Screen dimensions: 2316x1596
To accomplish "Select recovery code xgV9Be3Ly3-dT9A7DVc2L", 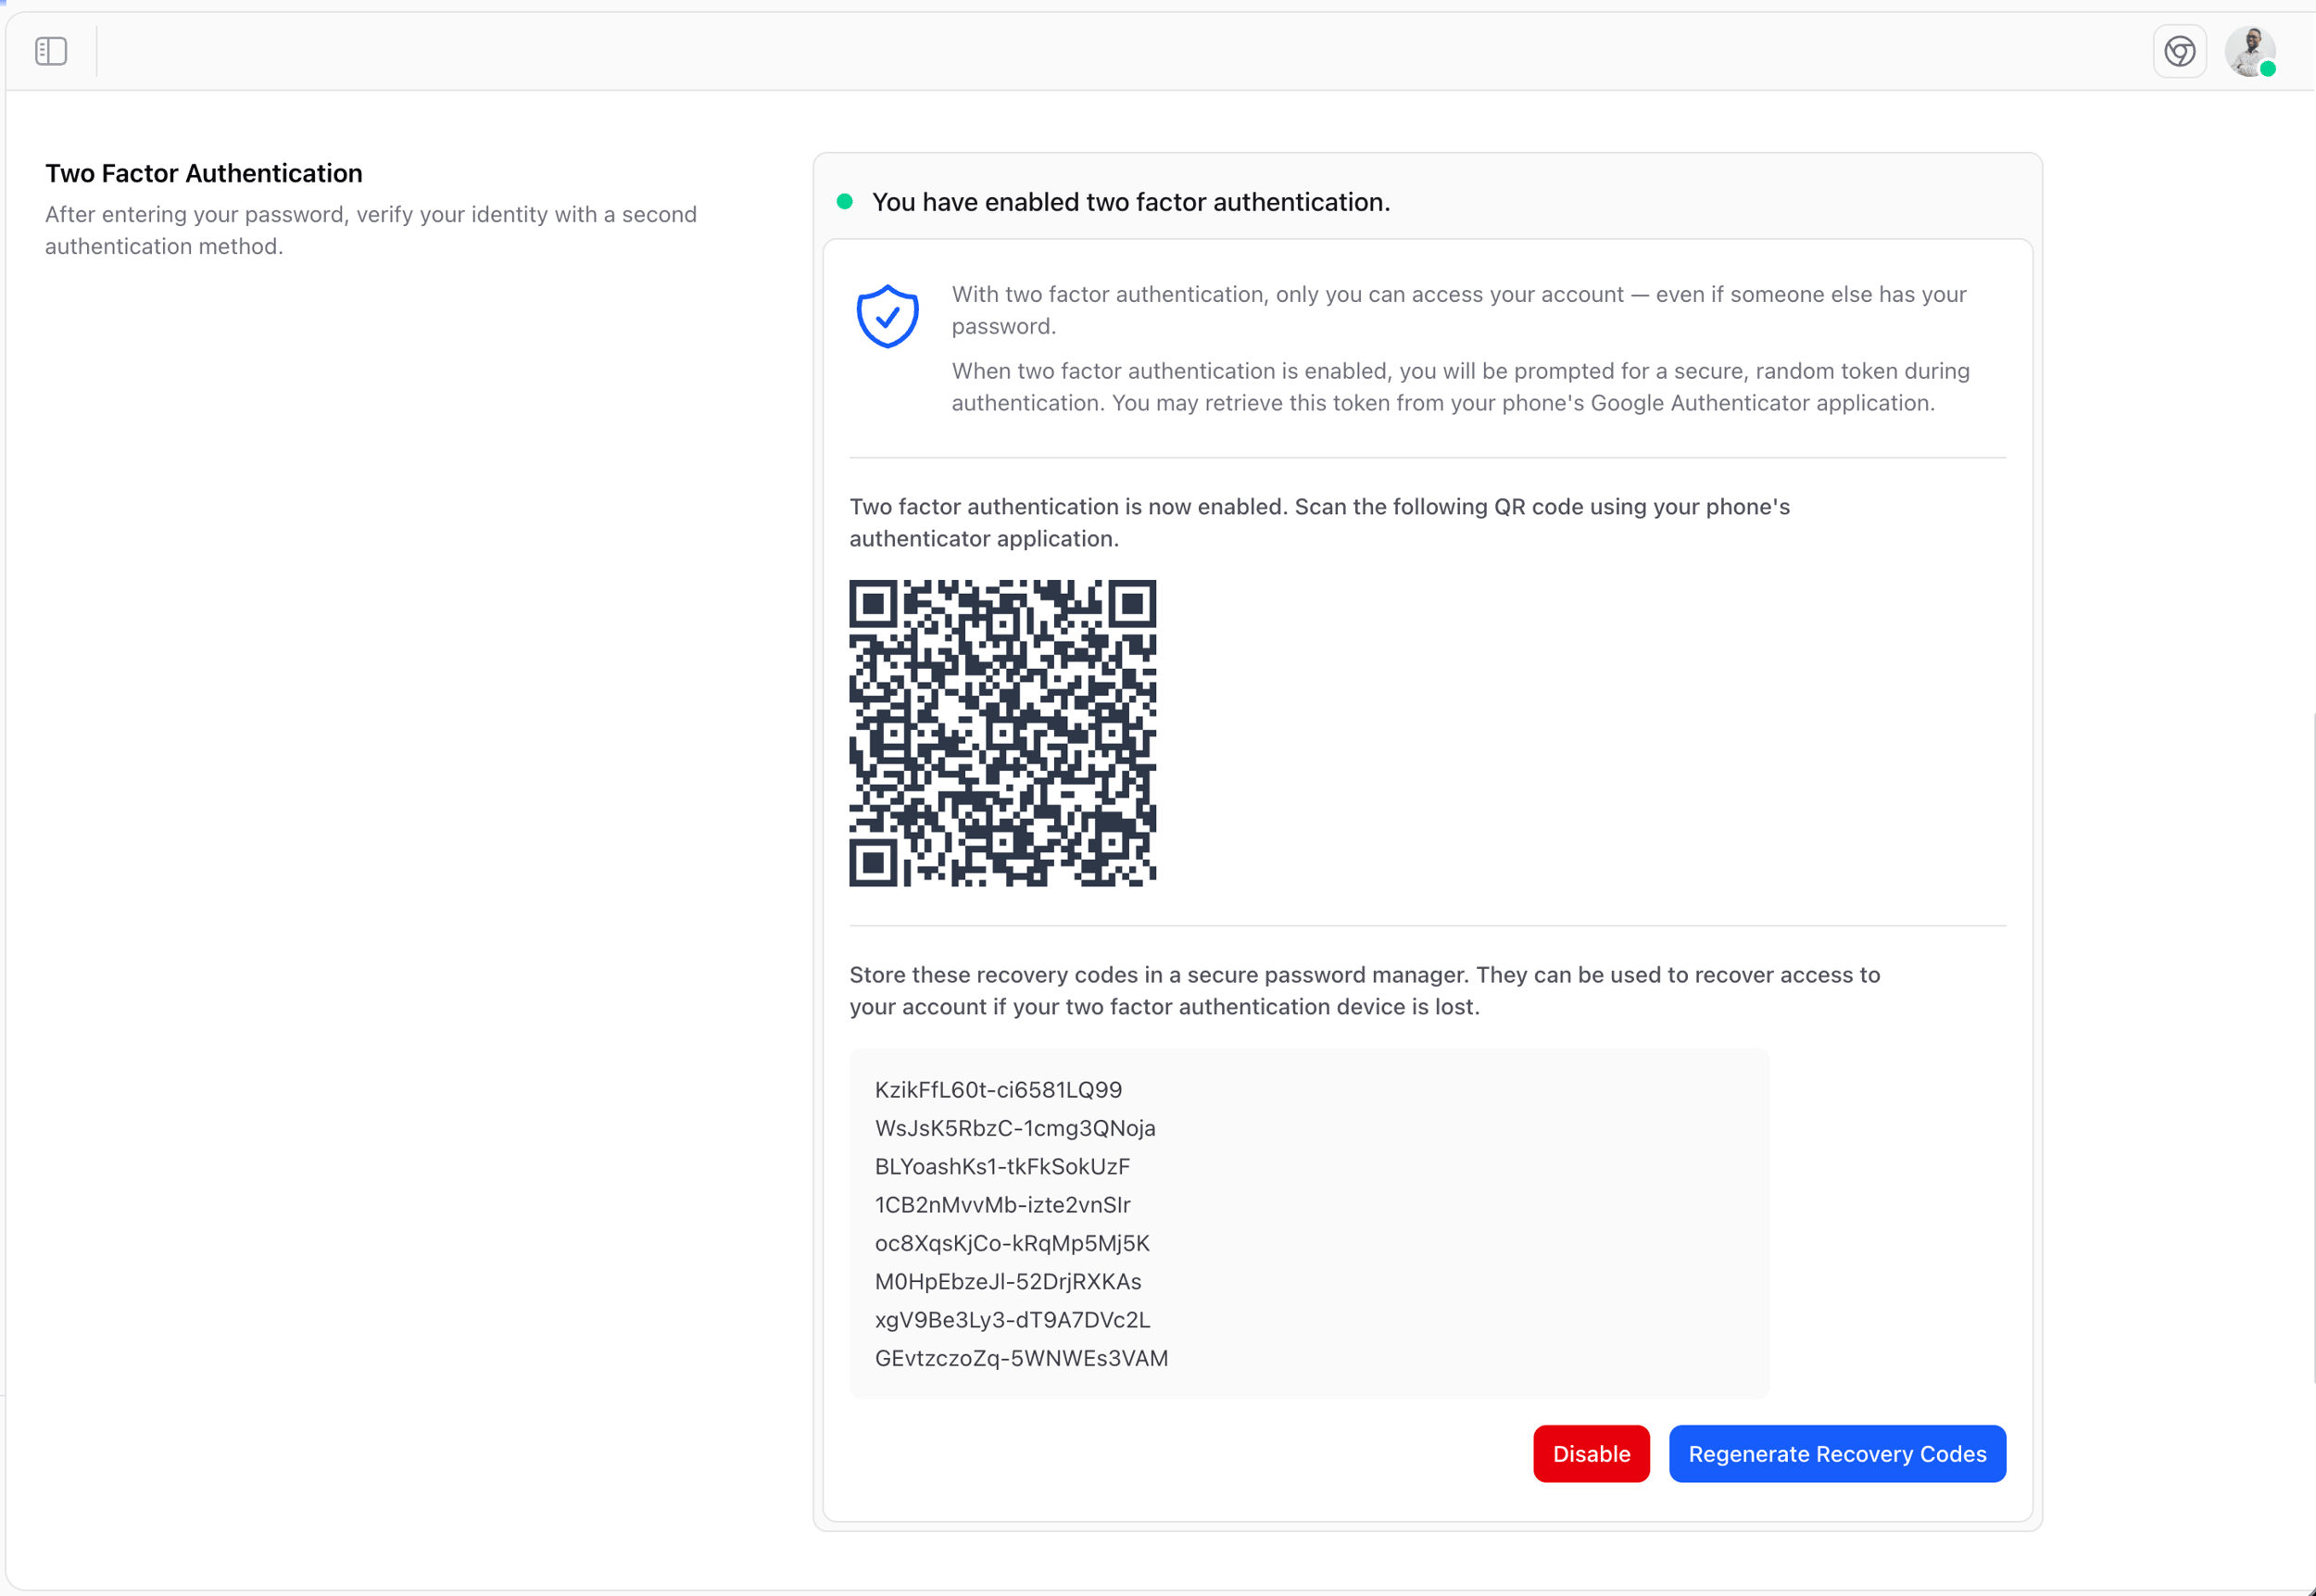I will tap(1012, 1320).
